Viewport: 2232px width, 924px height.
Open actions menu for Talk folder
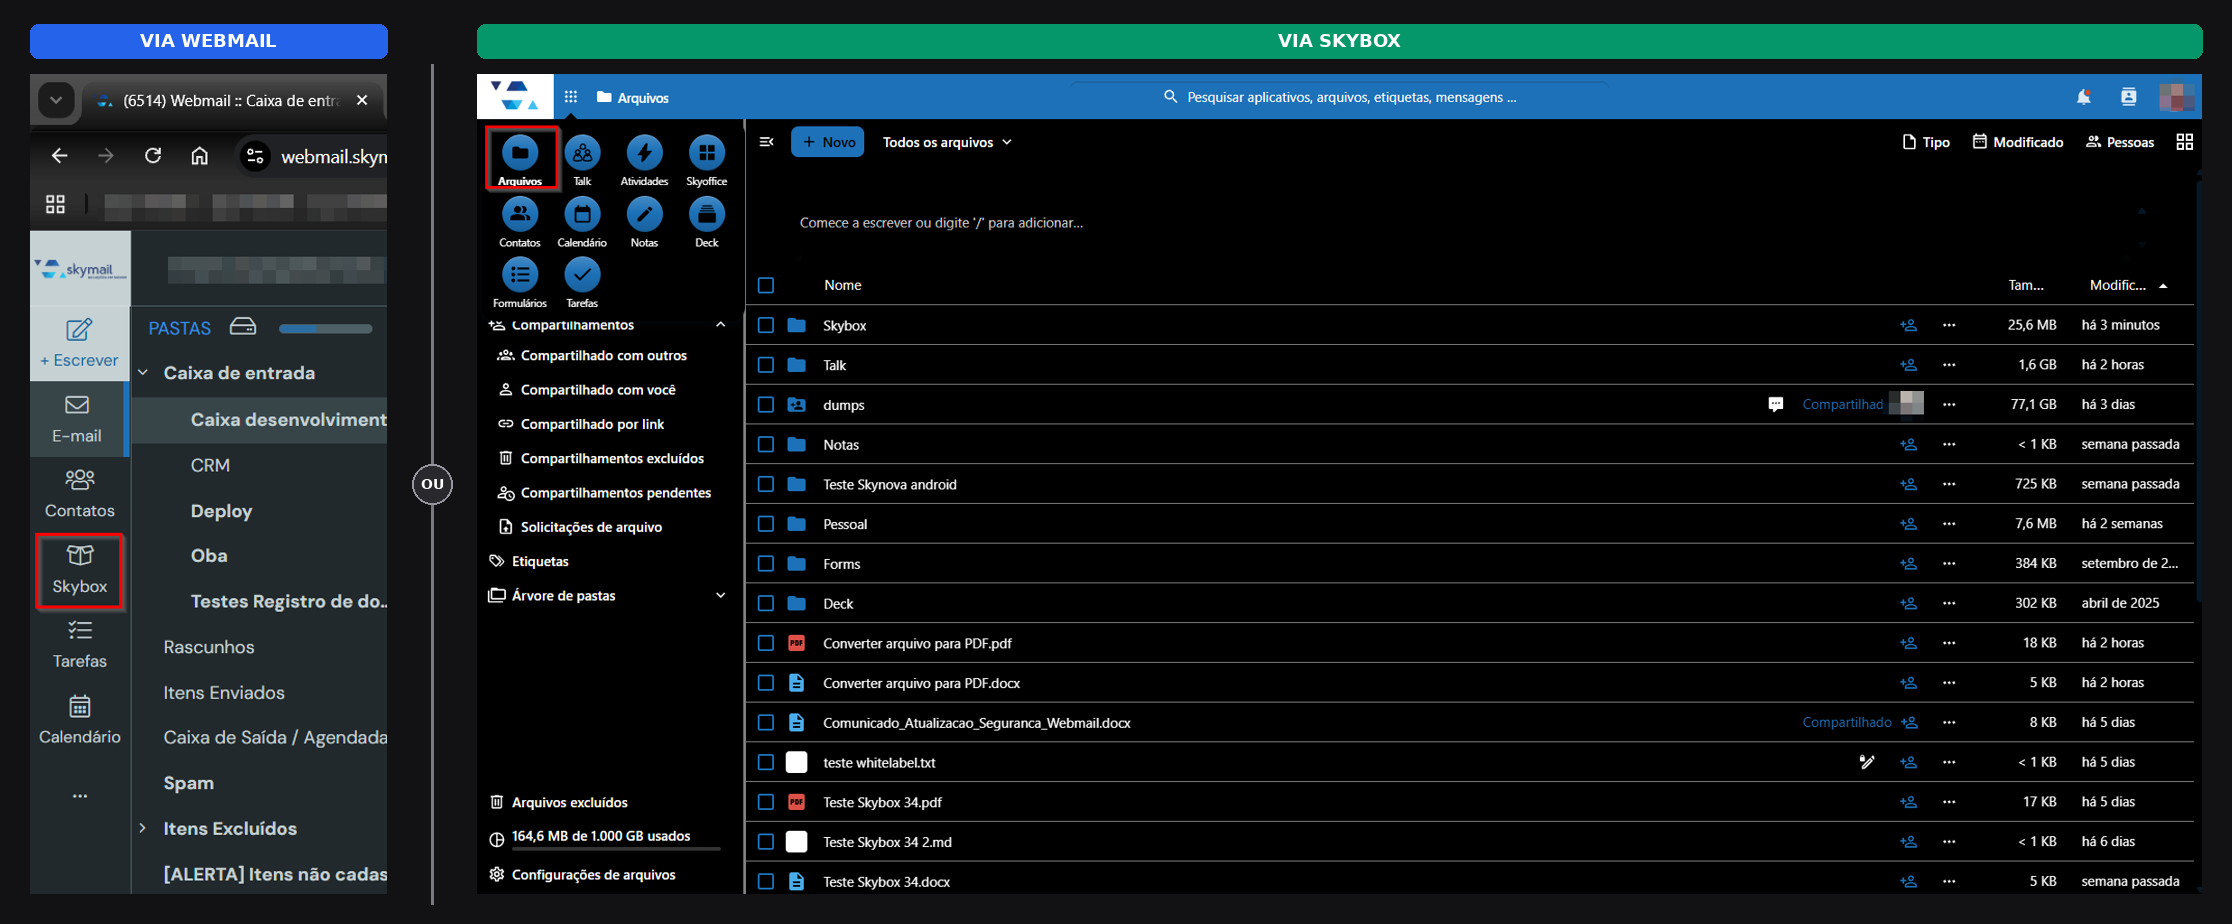[1949, 365]
